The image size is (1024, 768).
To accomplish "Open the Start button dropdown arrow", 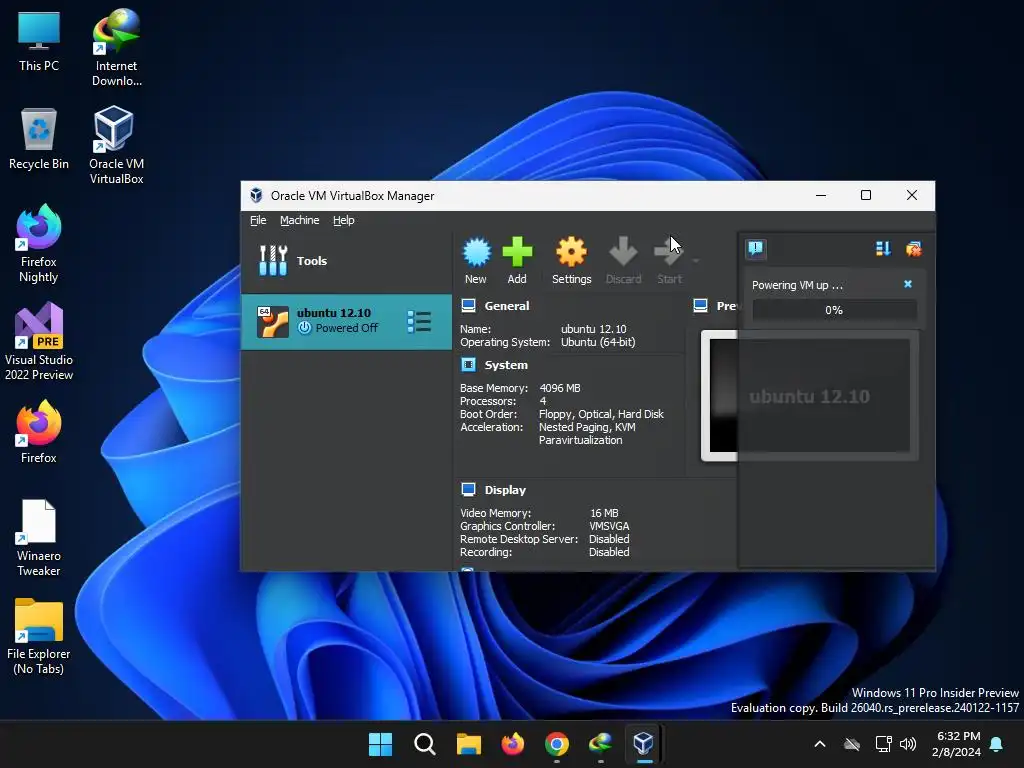I will [696, 261].
